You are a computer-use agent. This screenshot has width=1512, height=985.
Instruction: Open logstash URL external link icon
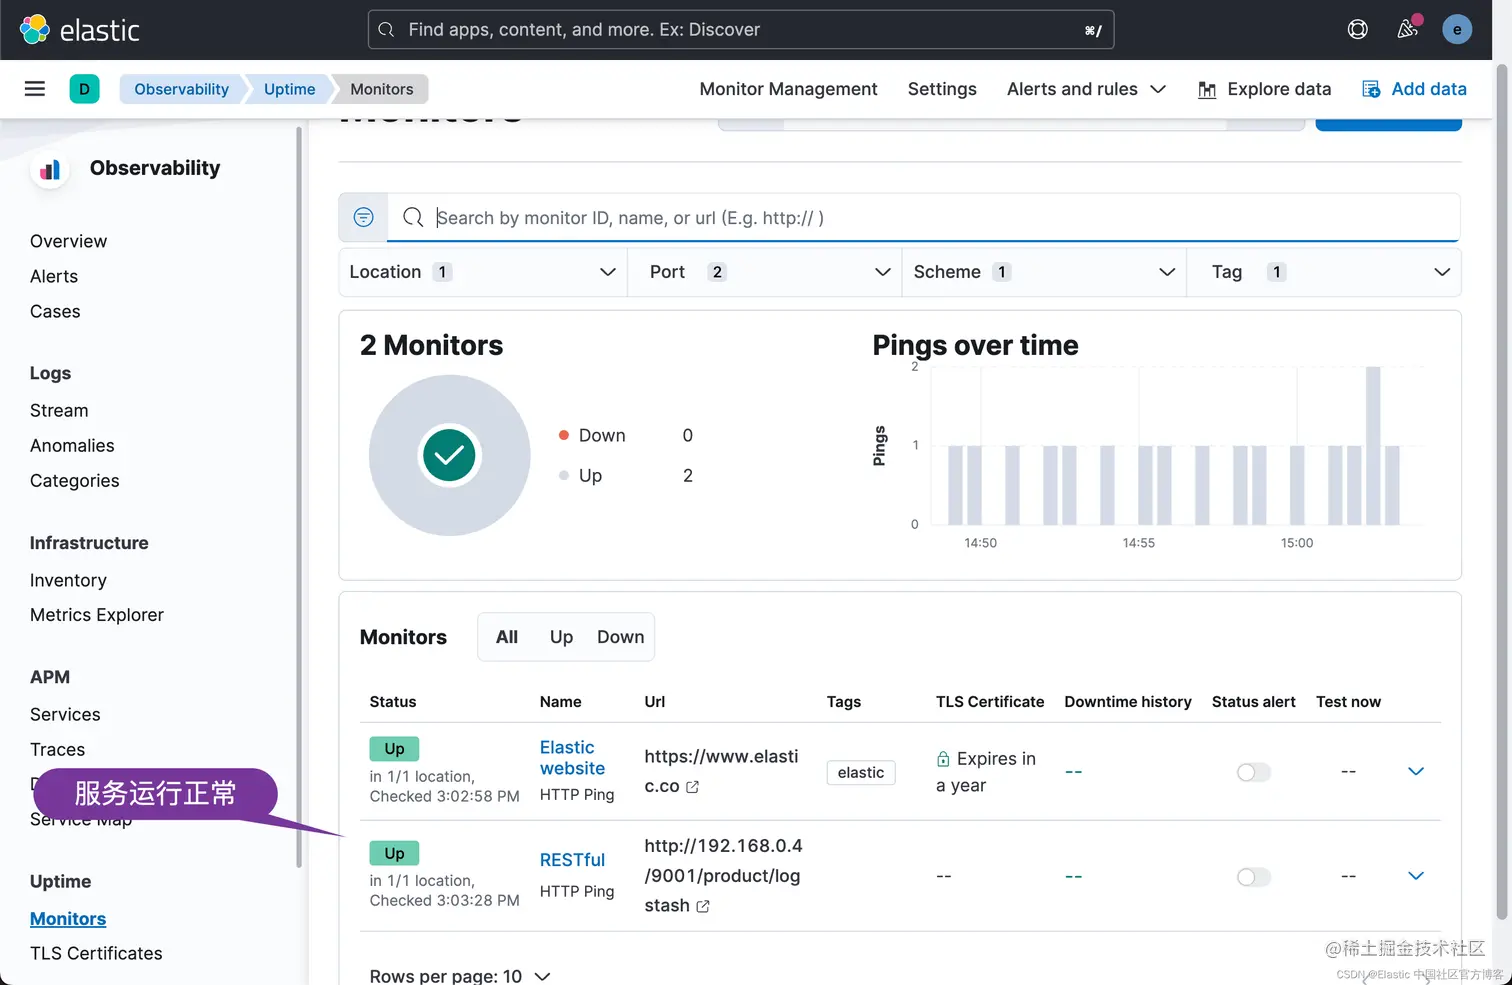click(703, 906)
